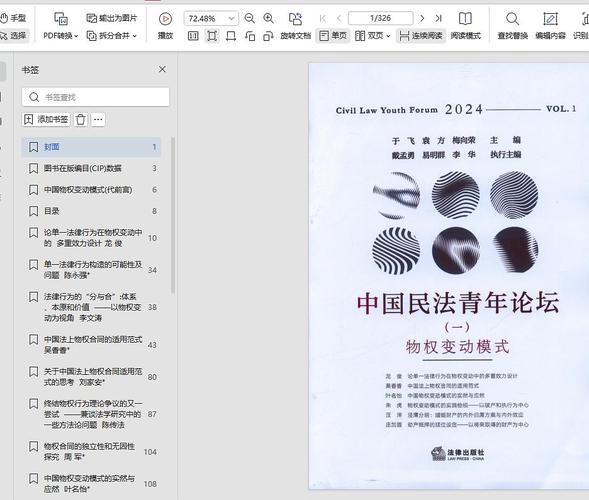The width and height of the screenshot is (589, 500).
Task: Start slideshow with 播放 button
Action: pyautogui.click(x=165, y=26)
